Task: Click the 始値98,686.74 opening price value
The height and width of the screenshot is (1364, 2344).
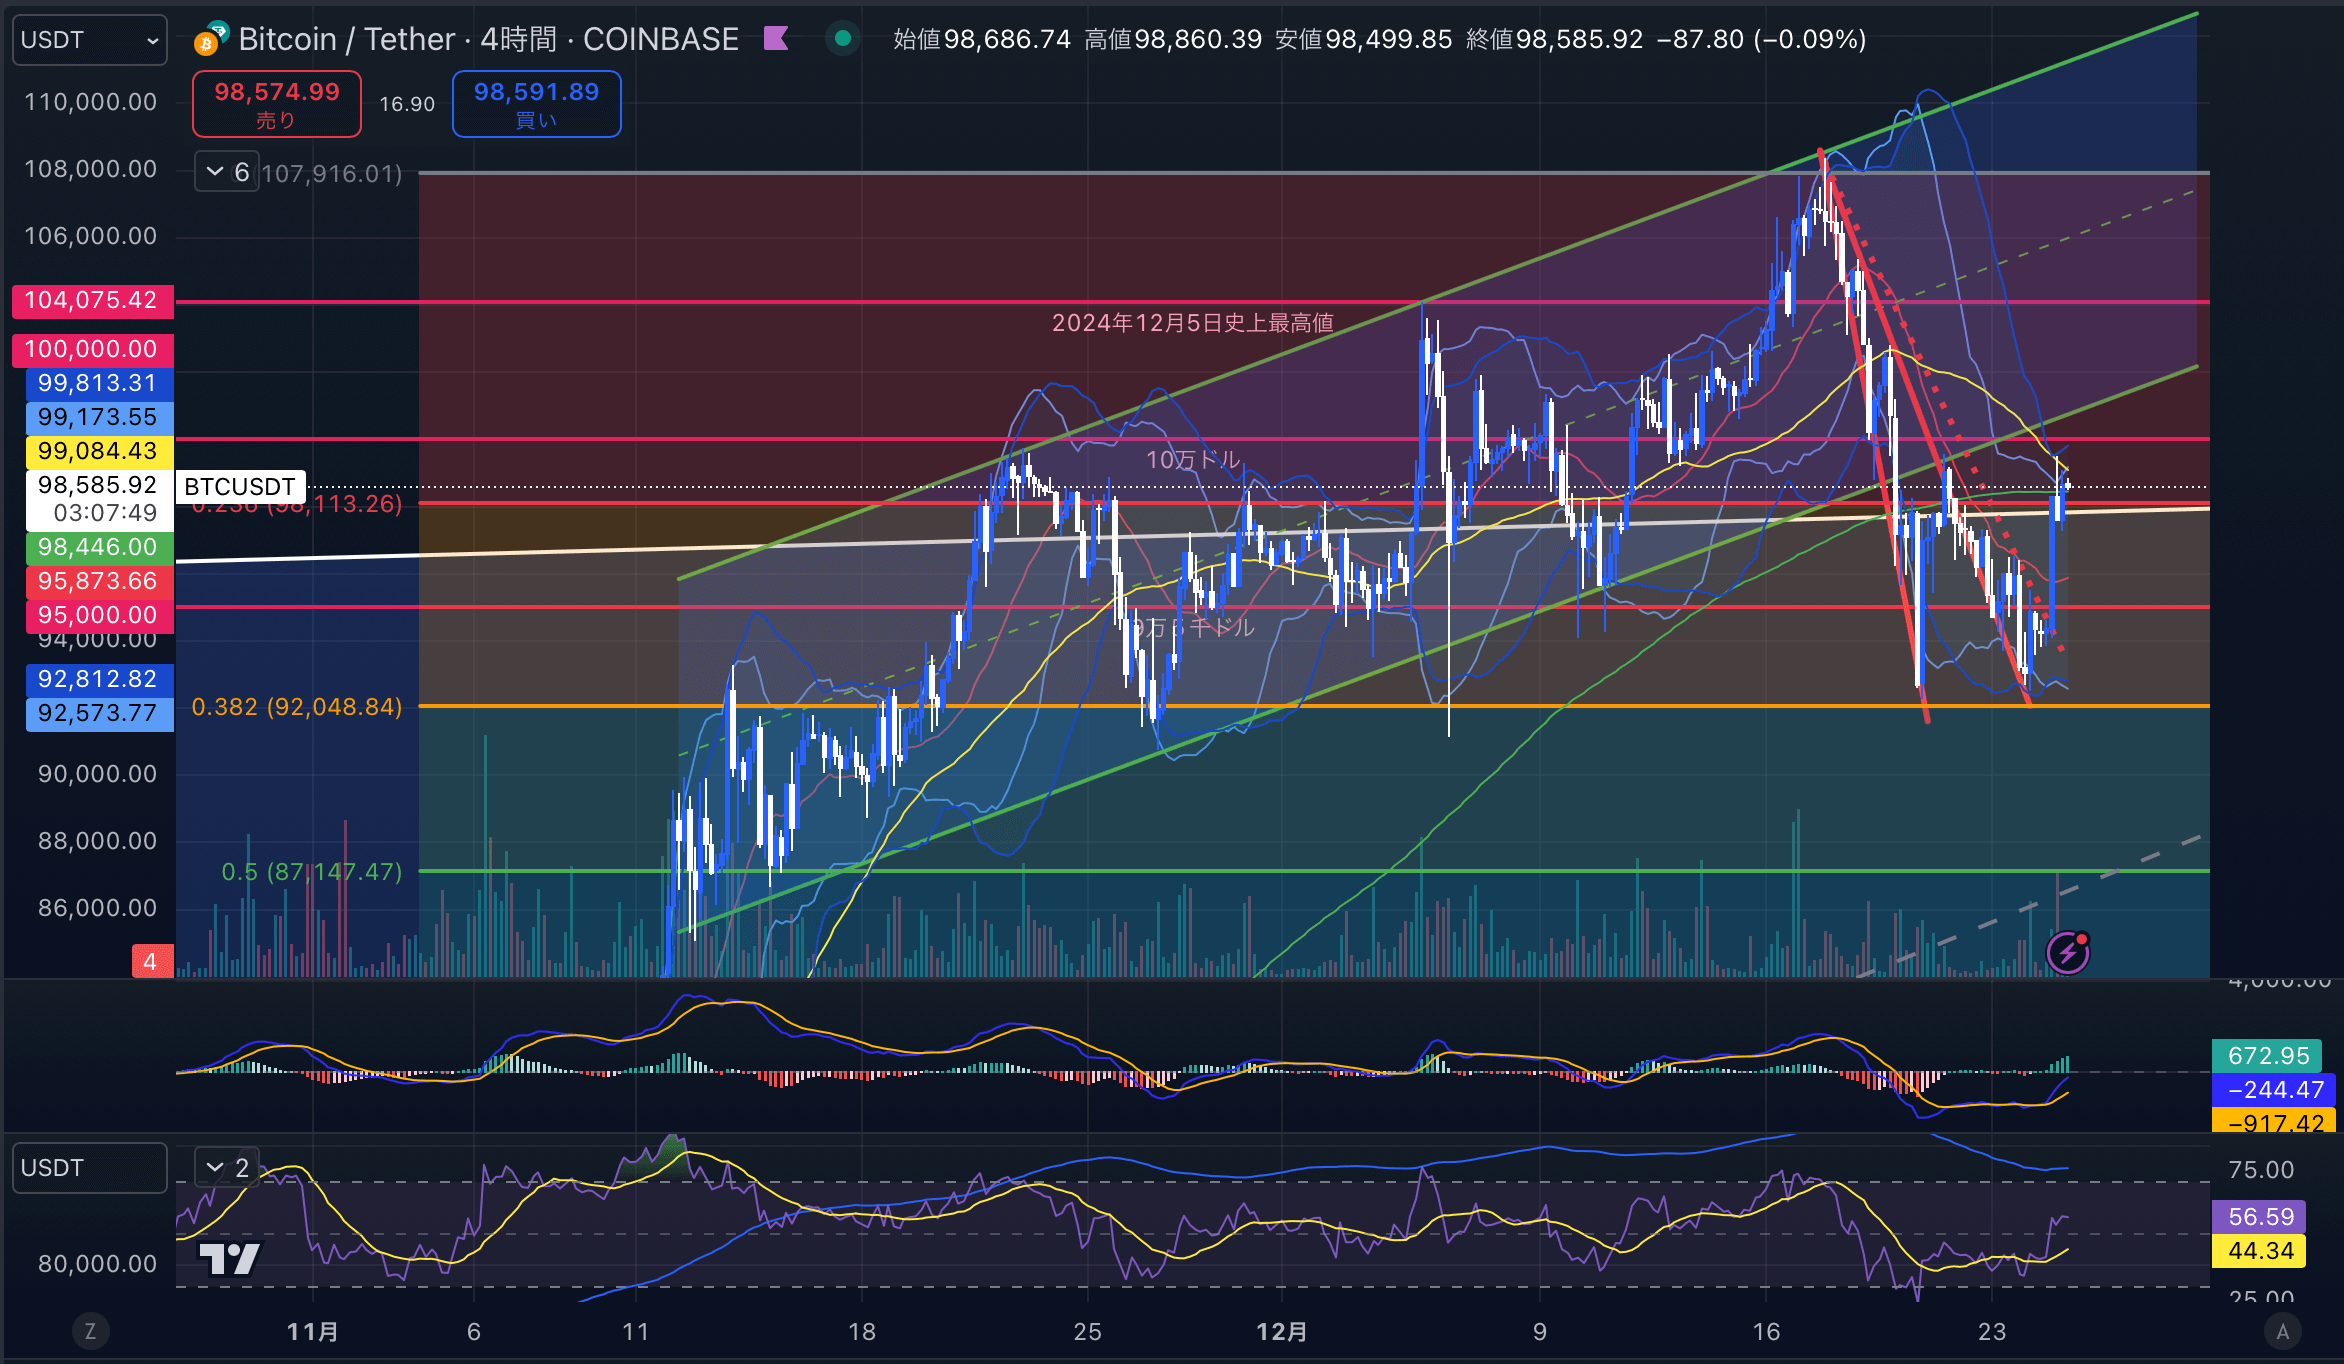Action: click(982, 39)
